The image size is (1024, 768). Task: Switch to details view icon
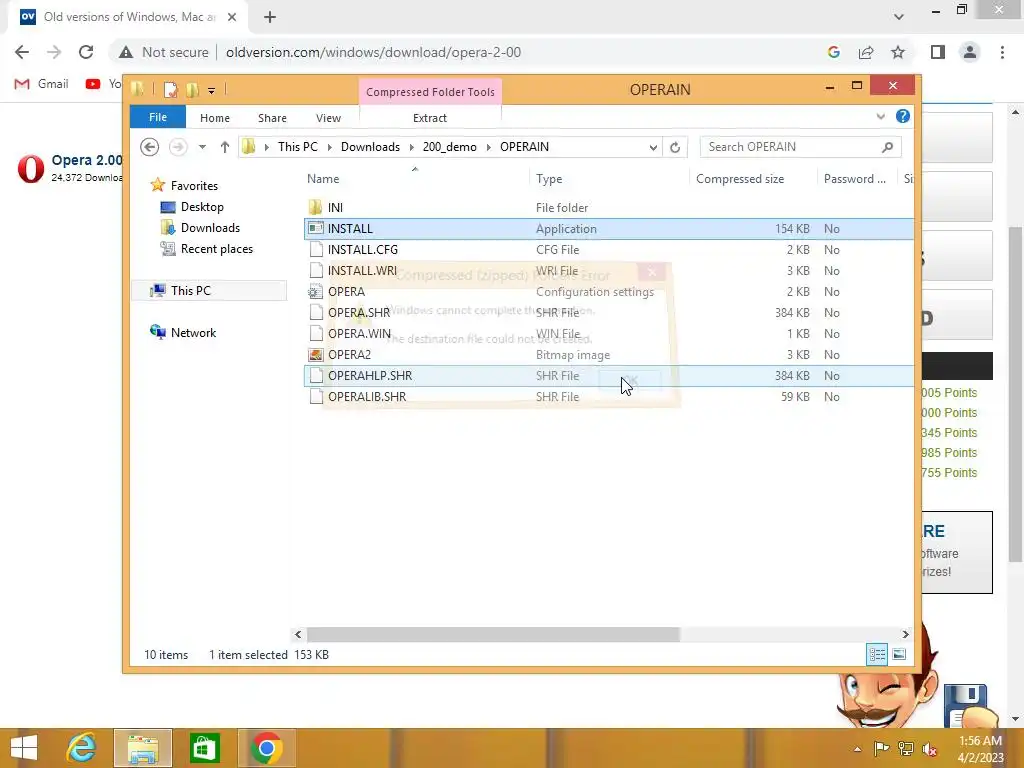coord(877,654)
